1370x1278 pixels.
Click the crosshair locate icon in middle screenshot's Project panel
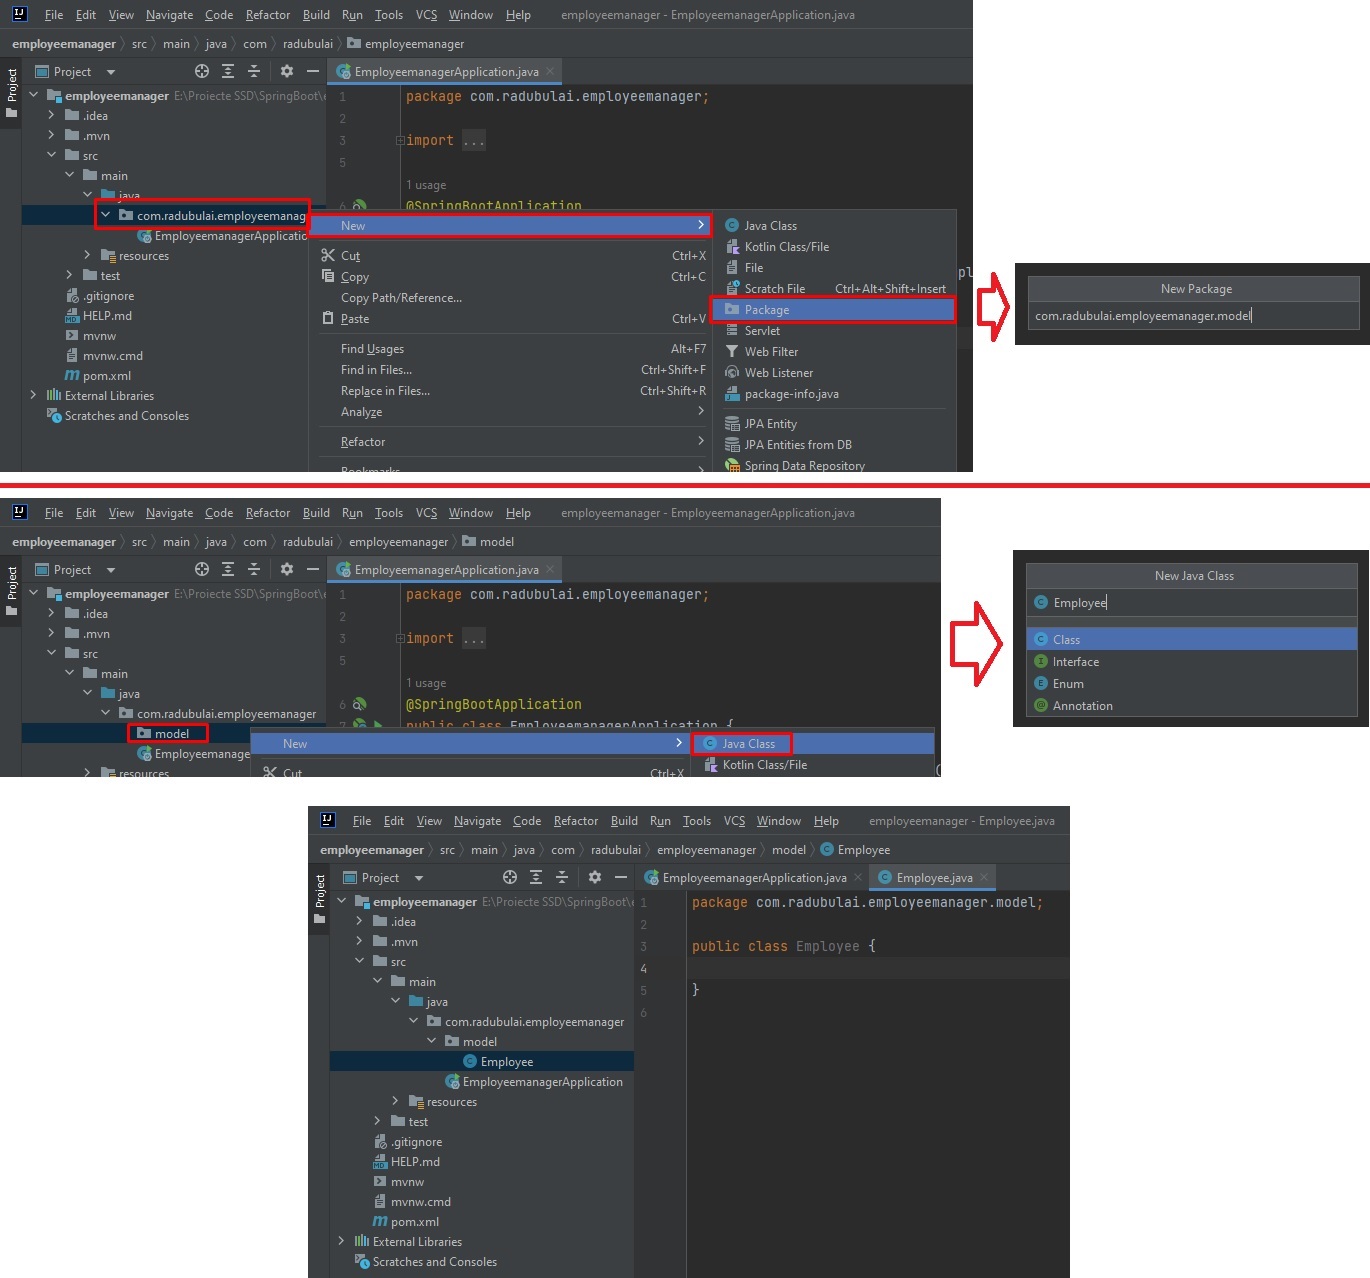tap(202, 569)
